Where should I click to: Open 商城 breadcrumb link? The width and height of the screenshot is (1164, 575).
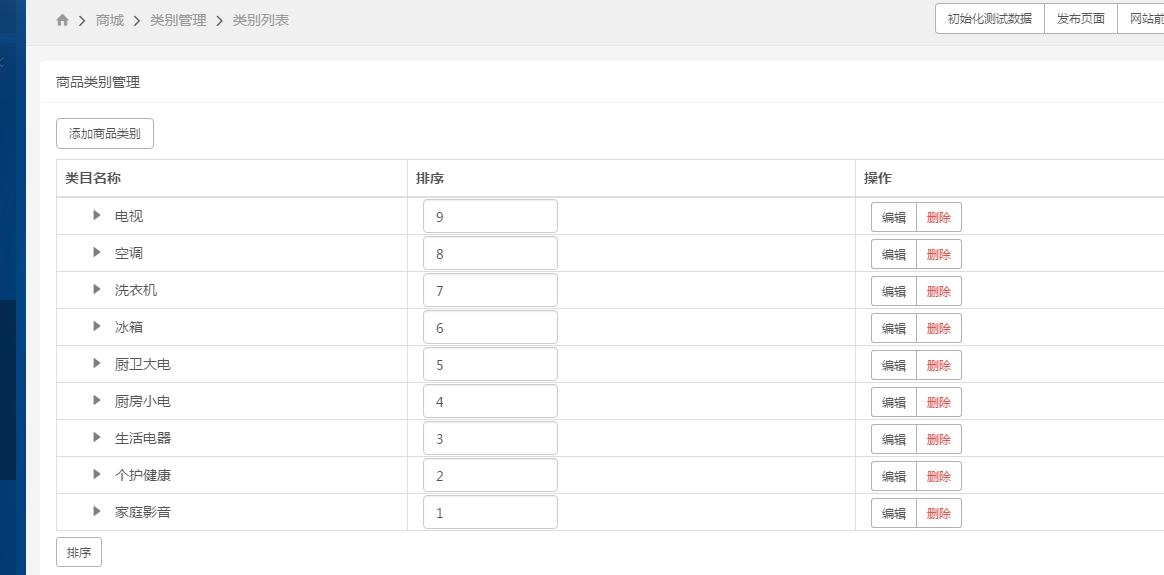click(110, 20)
